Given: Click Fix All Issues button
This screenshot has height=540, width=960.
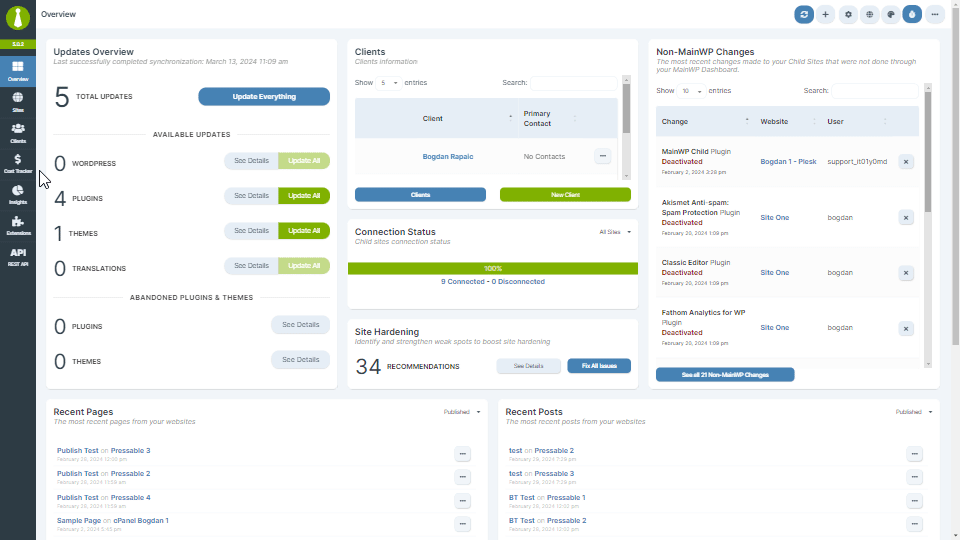Looking at the screenshot, I should [599, 366].
